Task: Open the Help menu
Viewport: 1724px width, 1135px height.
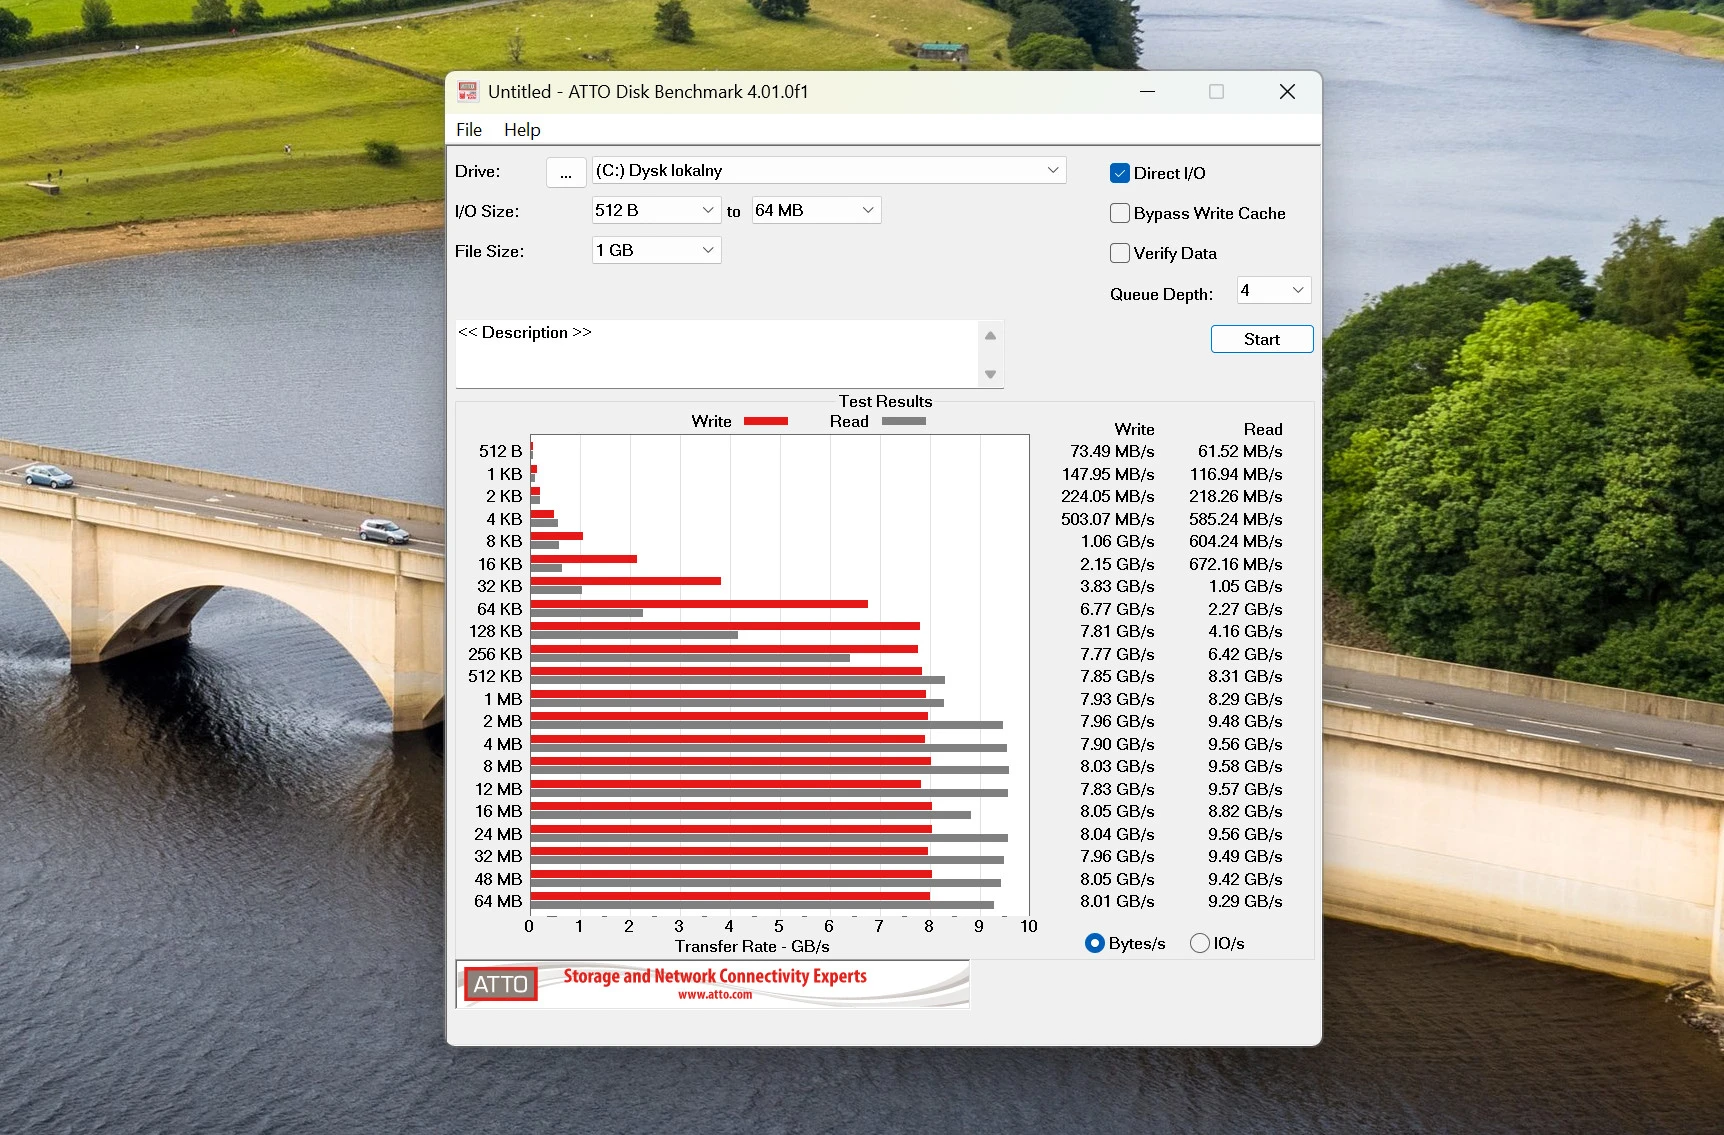Action: pos(521,130)
